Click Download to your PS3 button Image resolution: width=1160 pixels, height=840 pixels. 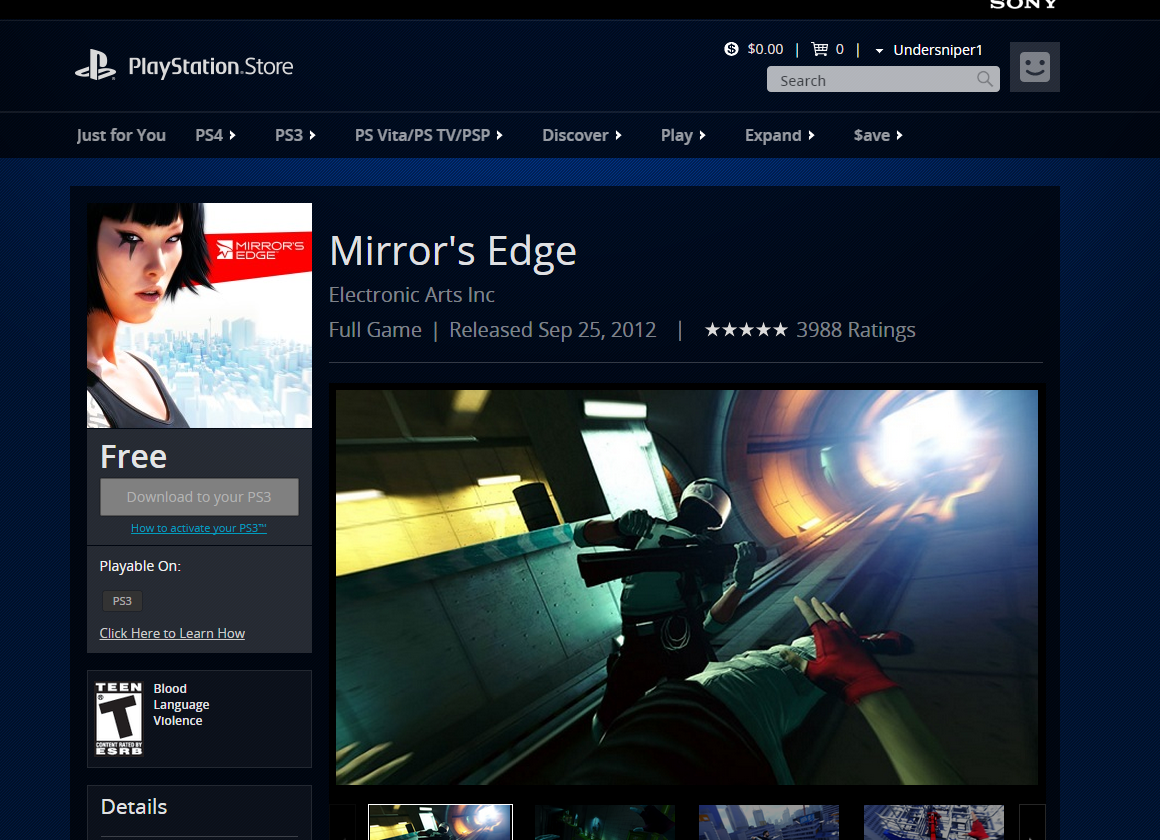[199, 497]
